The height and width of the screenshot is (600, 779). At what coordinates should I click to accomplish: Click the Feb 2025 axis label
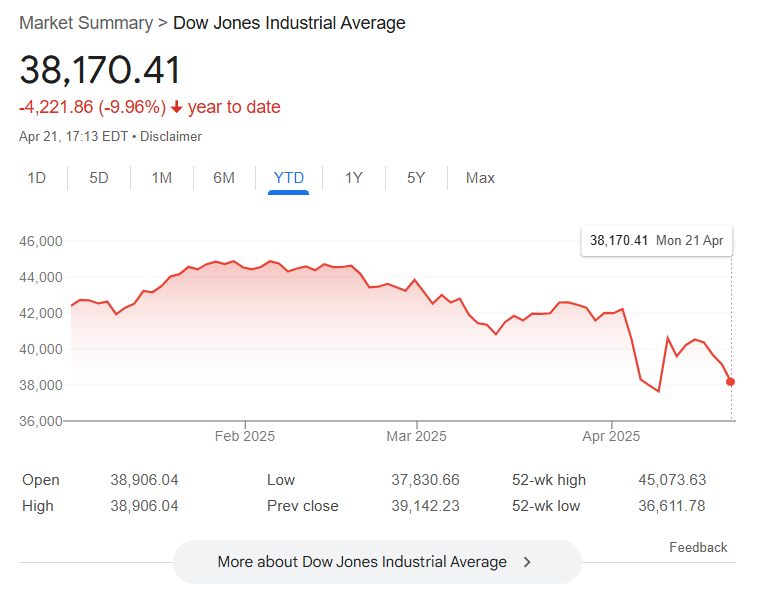click(x=245, y=436)
